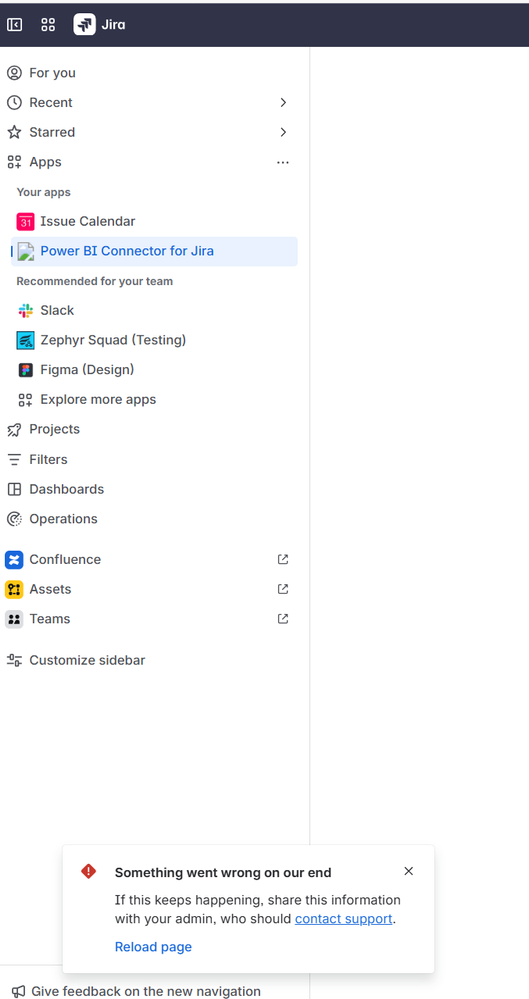Image resolution: width=529 pixels, height=999 pixels.
Task: Expand the Recent chevron
Action: pyautogui.click(x=283, y=103)
